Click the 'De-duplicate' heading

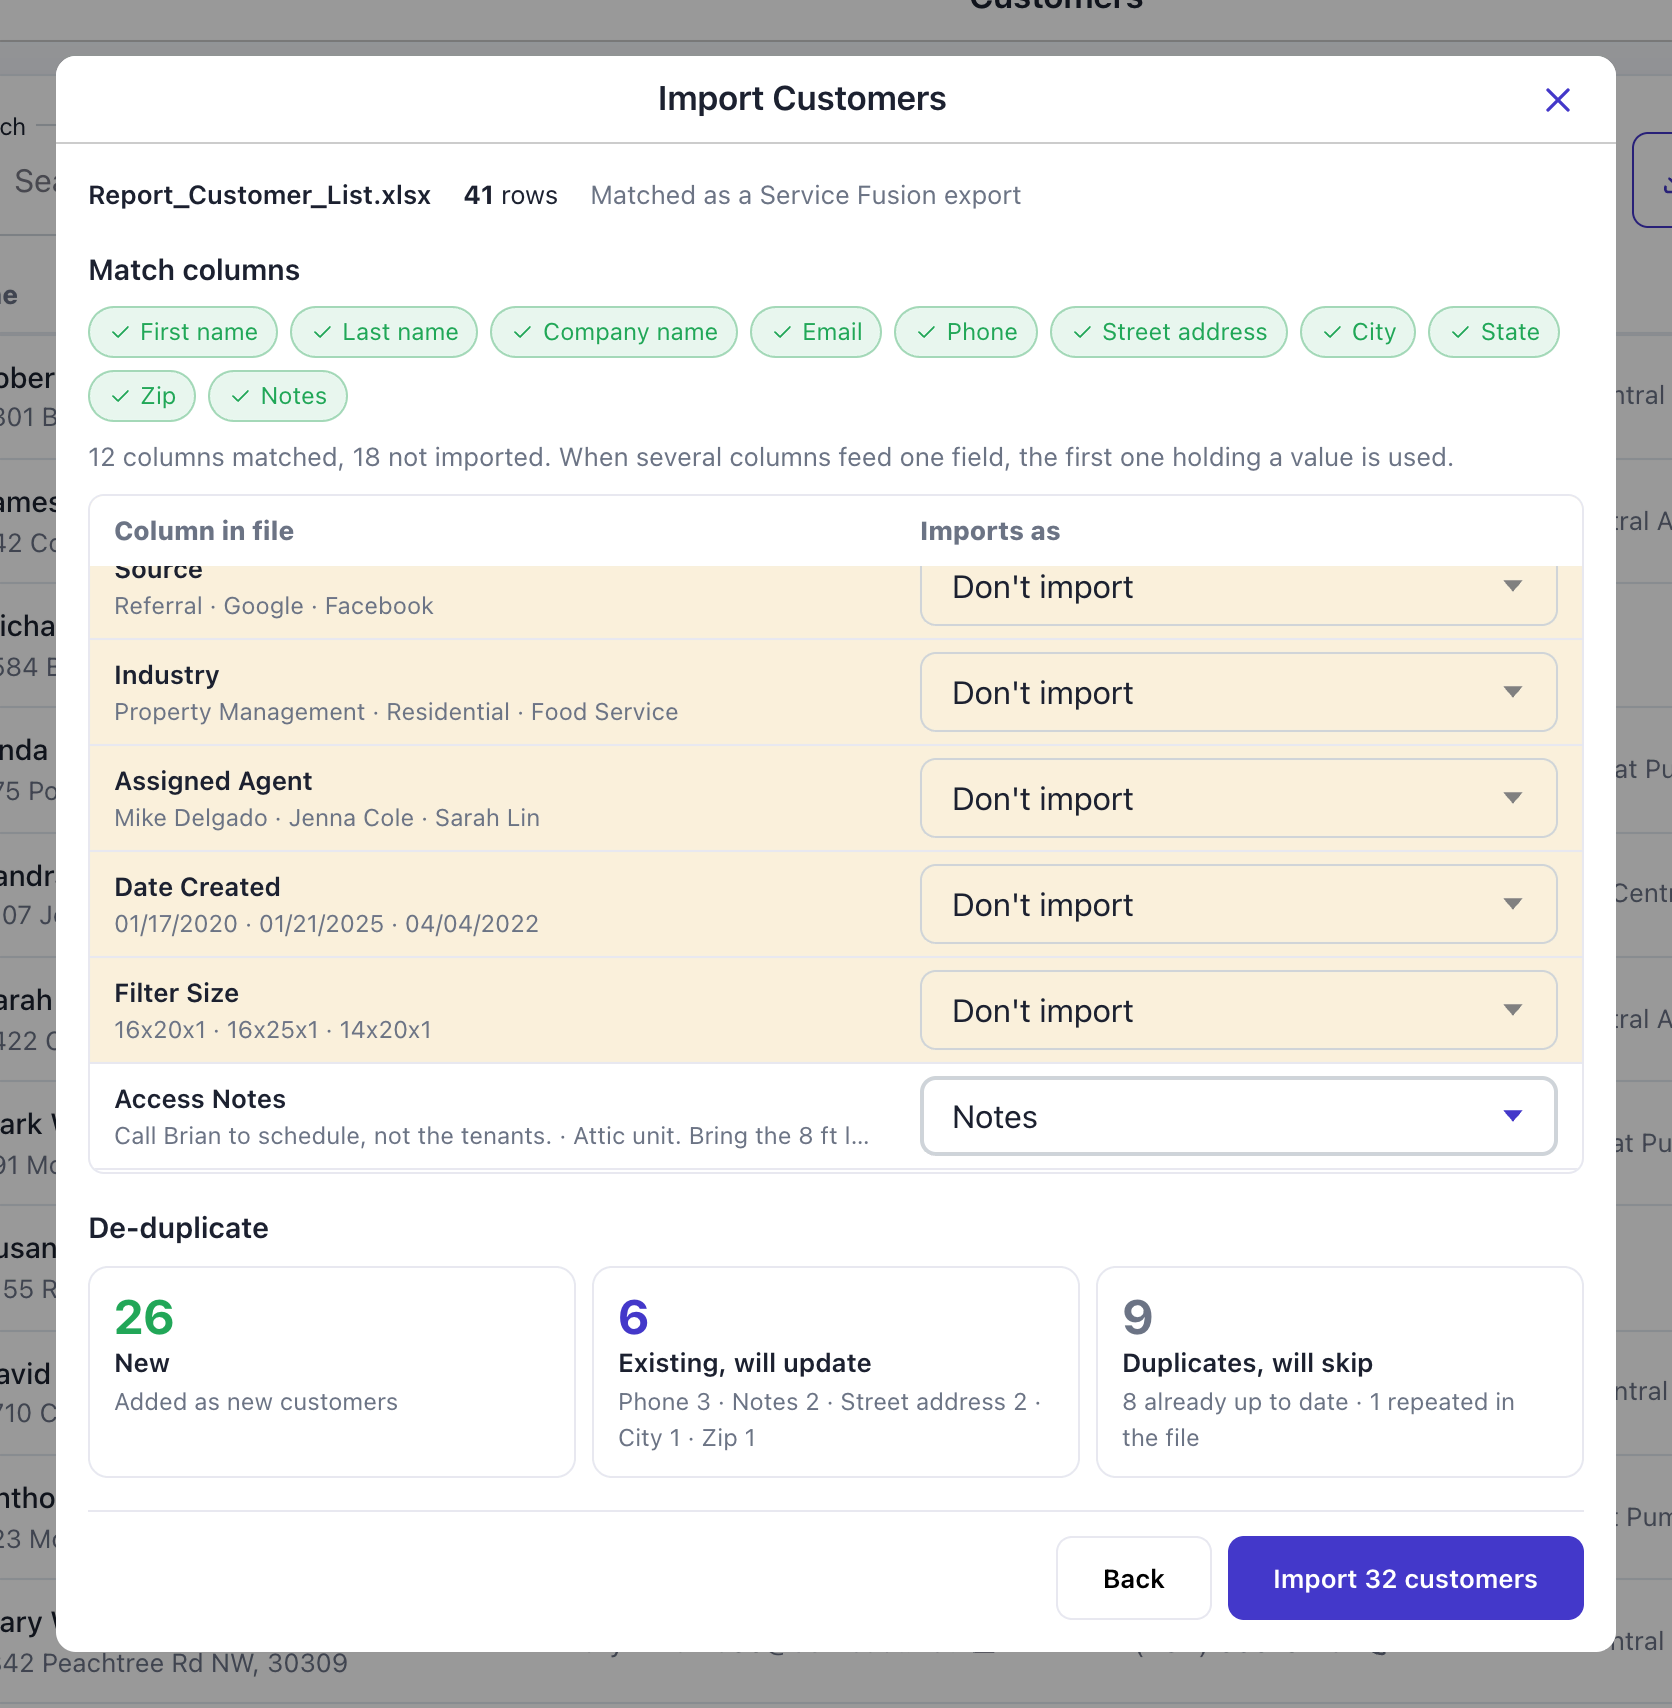pos(179,1228)
